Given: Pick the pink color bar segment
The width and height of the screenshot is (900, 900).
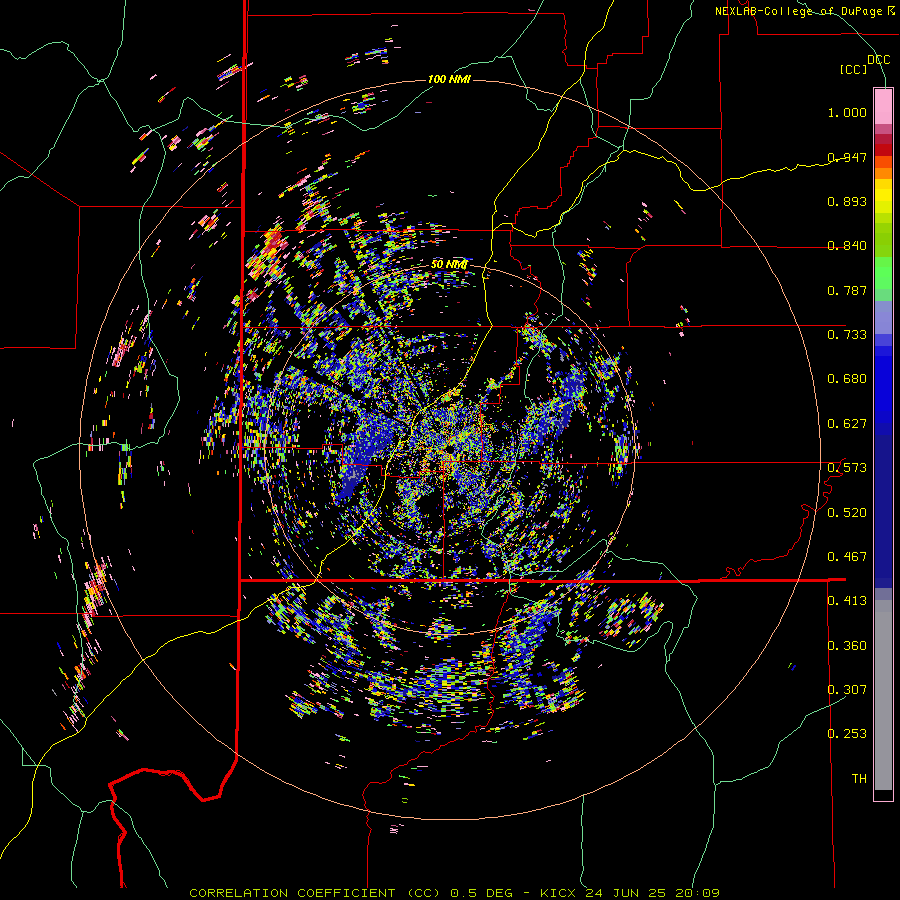Looking at the screenshot, I should 883,107.
